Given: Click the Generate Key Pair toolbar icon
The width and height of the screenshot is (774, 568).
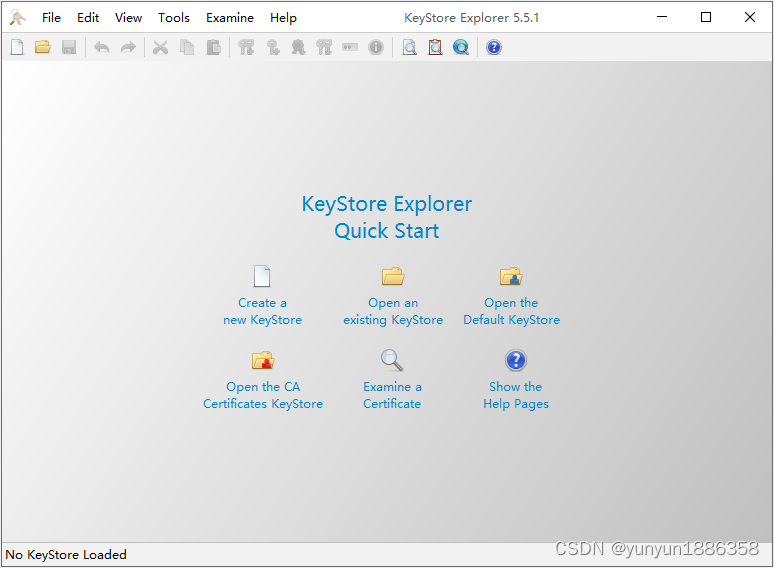Looking at the screenshot, I should coord(246,47).
